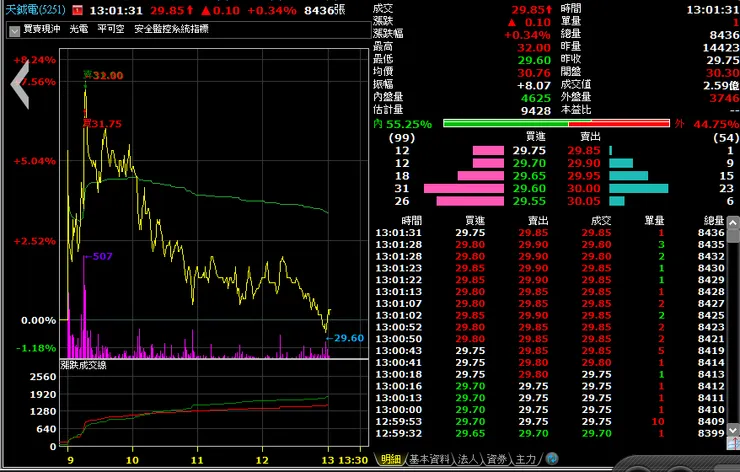The width and height of the screenshot is (740, 472).
Task: Click the pink bid volume bar at 29.60
Action: (x=464, y=188)
